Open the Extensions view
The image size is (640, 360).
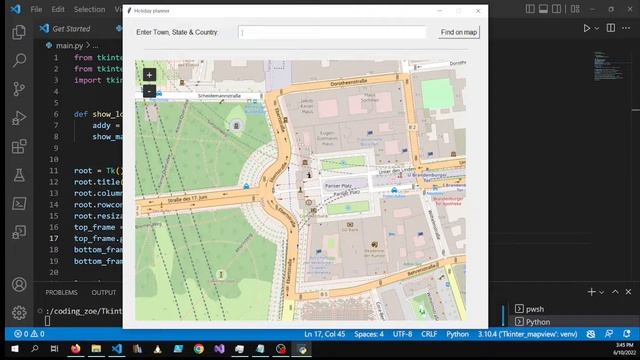click(x=19, y=146)
